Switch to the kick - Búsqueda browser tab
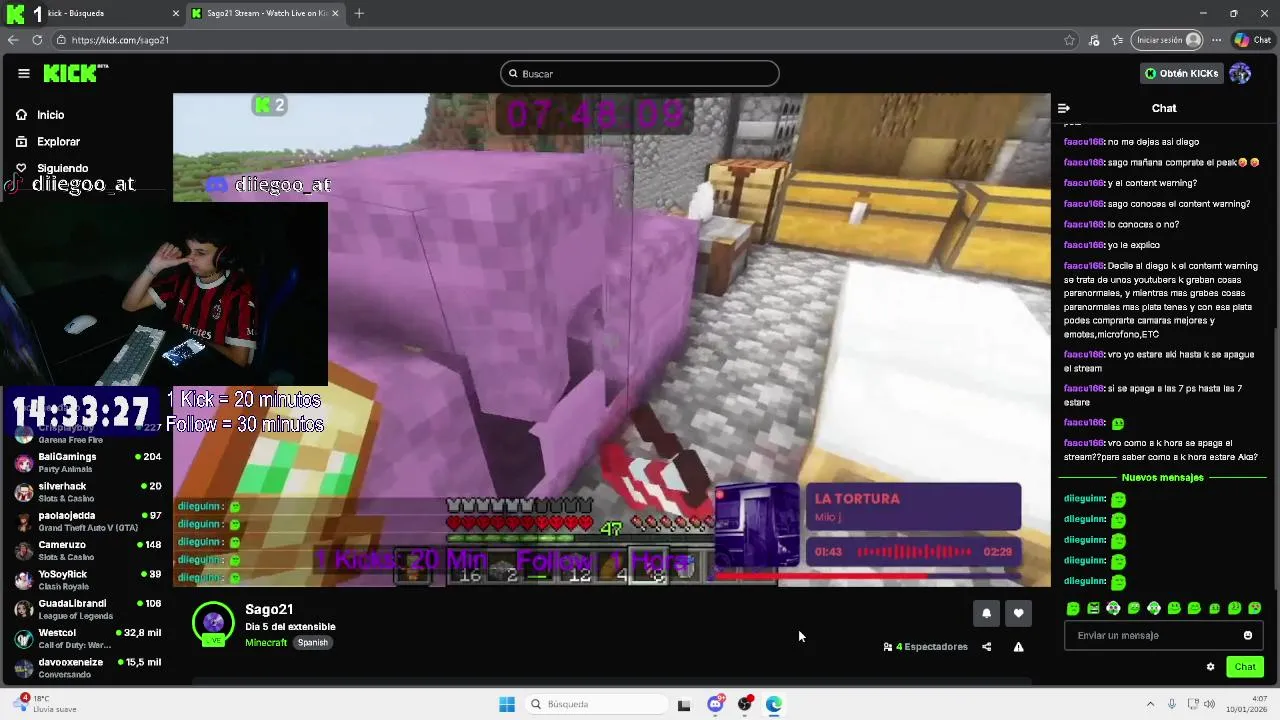 [100, 13]
